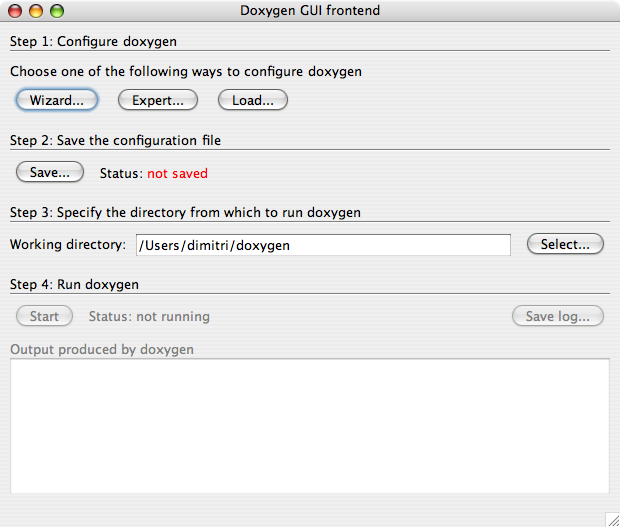This screenshot has height=527, width=620.
Task: Click the window resize grip corner
Action: pos(611,518)
